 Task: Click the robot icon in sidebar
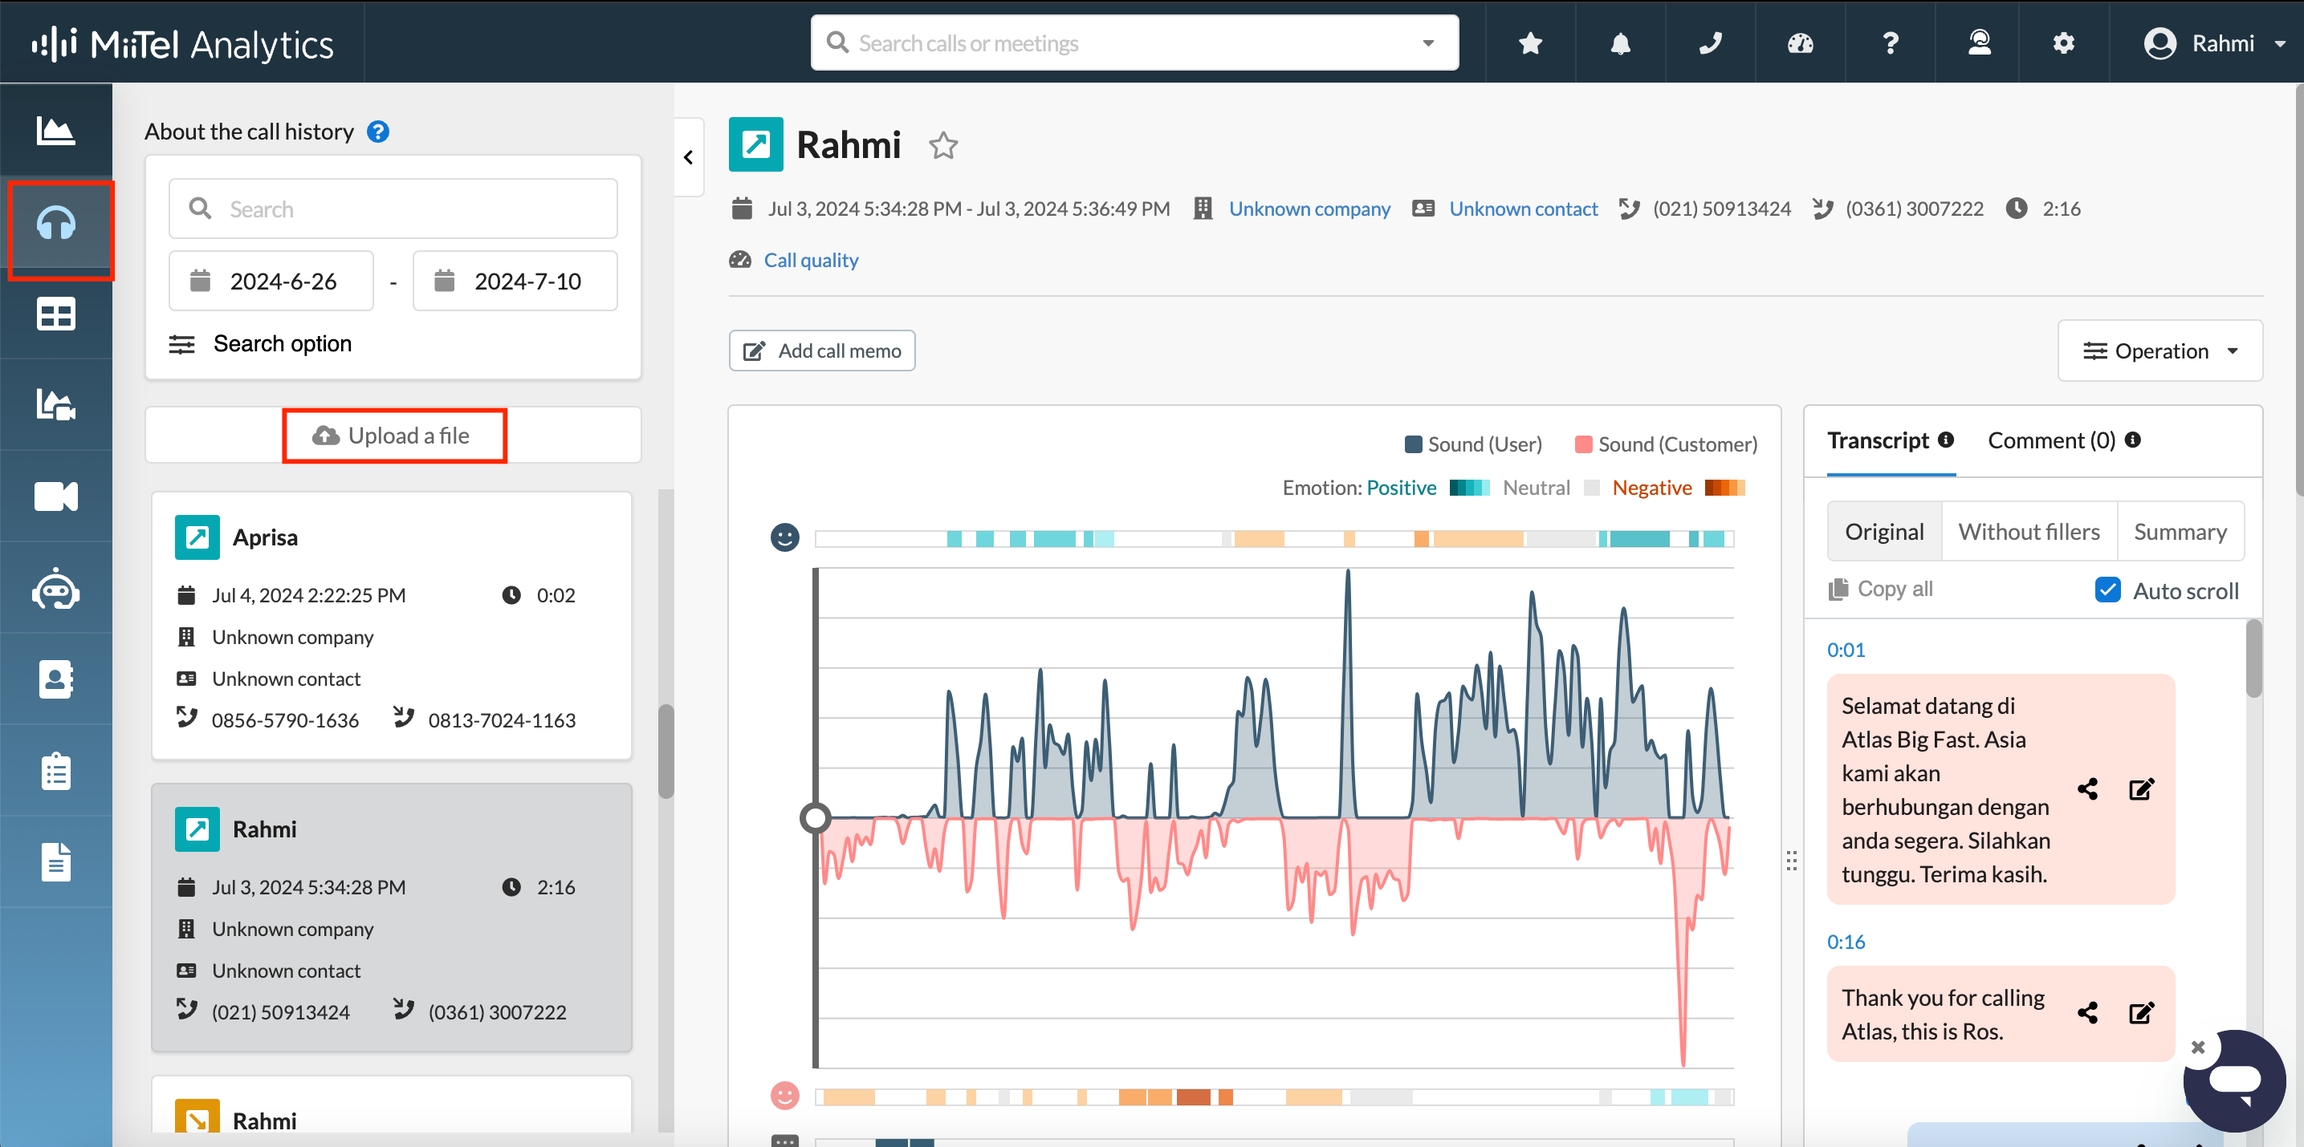click(56, 589)
